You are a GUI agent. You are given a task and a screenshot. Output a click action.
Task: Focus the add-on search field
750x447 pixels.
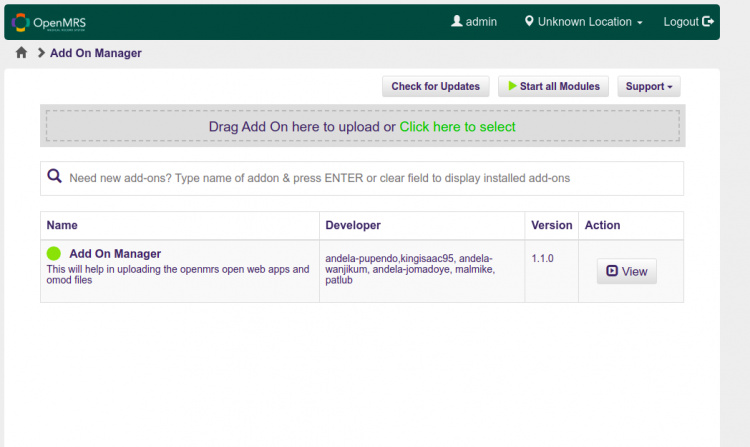pos(370,178)
